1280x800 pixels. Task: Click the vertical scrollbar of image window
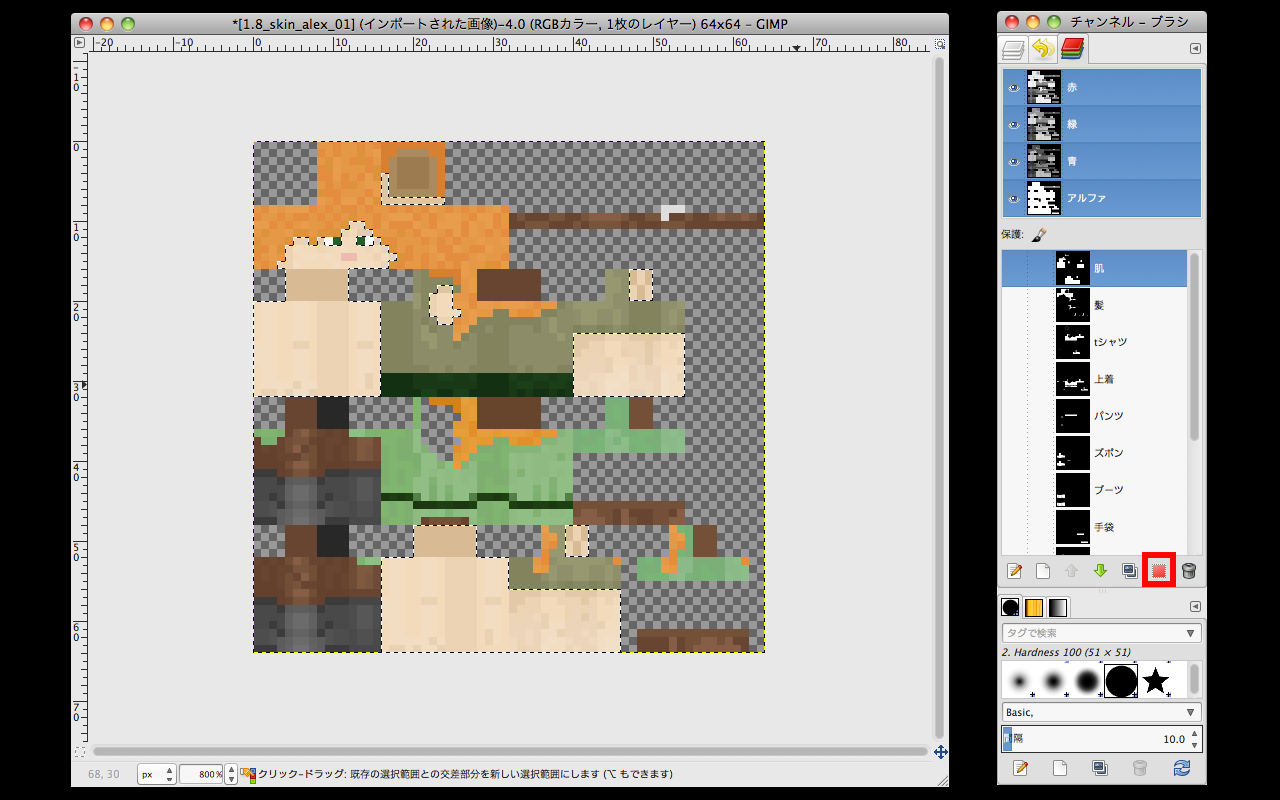point(939,396)
